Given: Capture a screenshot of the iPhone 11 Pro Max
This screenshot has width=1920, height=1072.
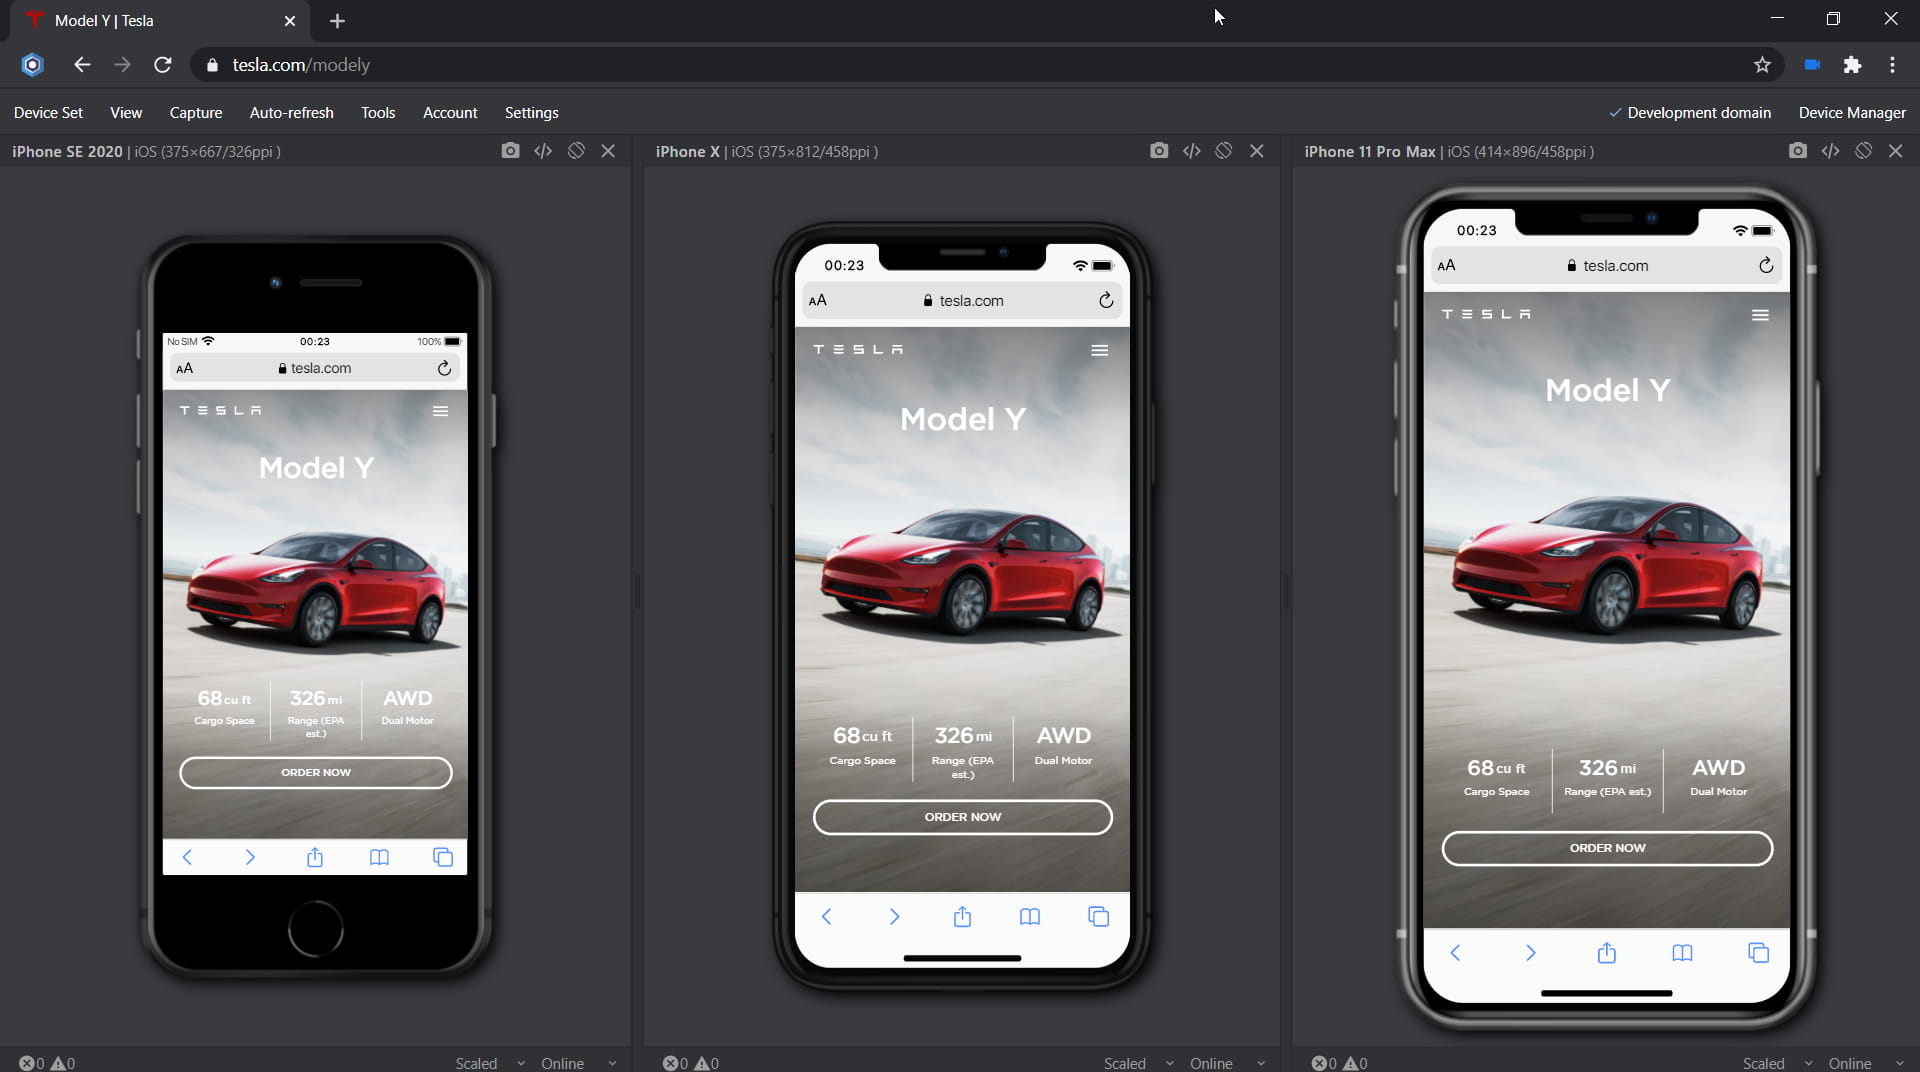Looking at the screenshot, I should point(1797,151).
